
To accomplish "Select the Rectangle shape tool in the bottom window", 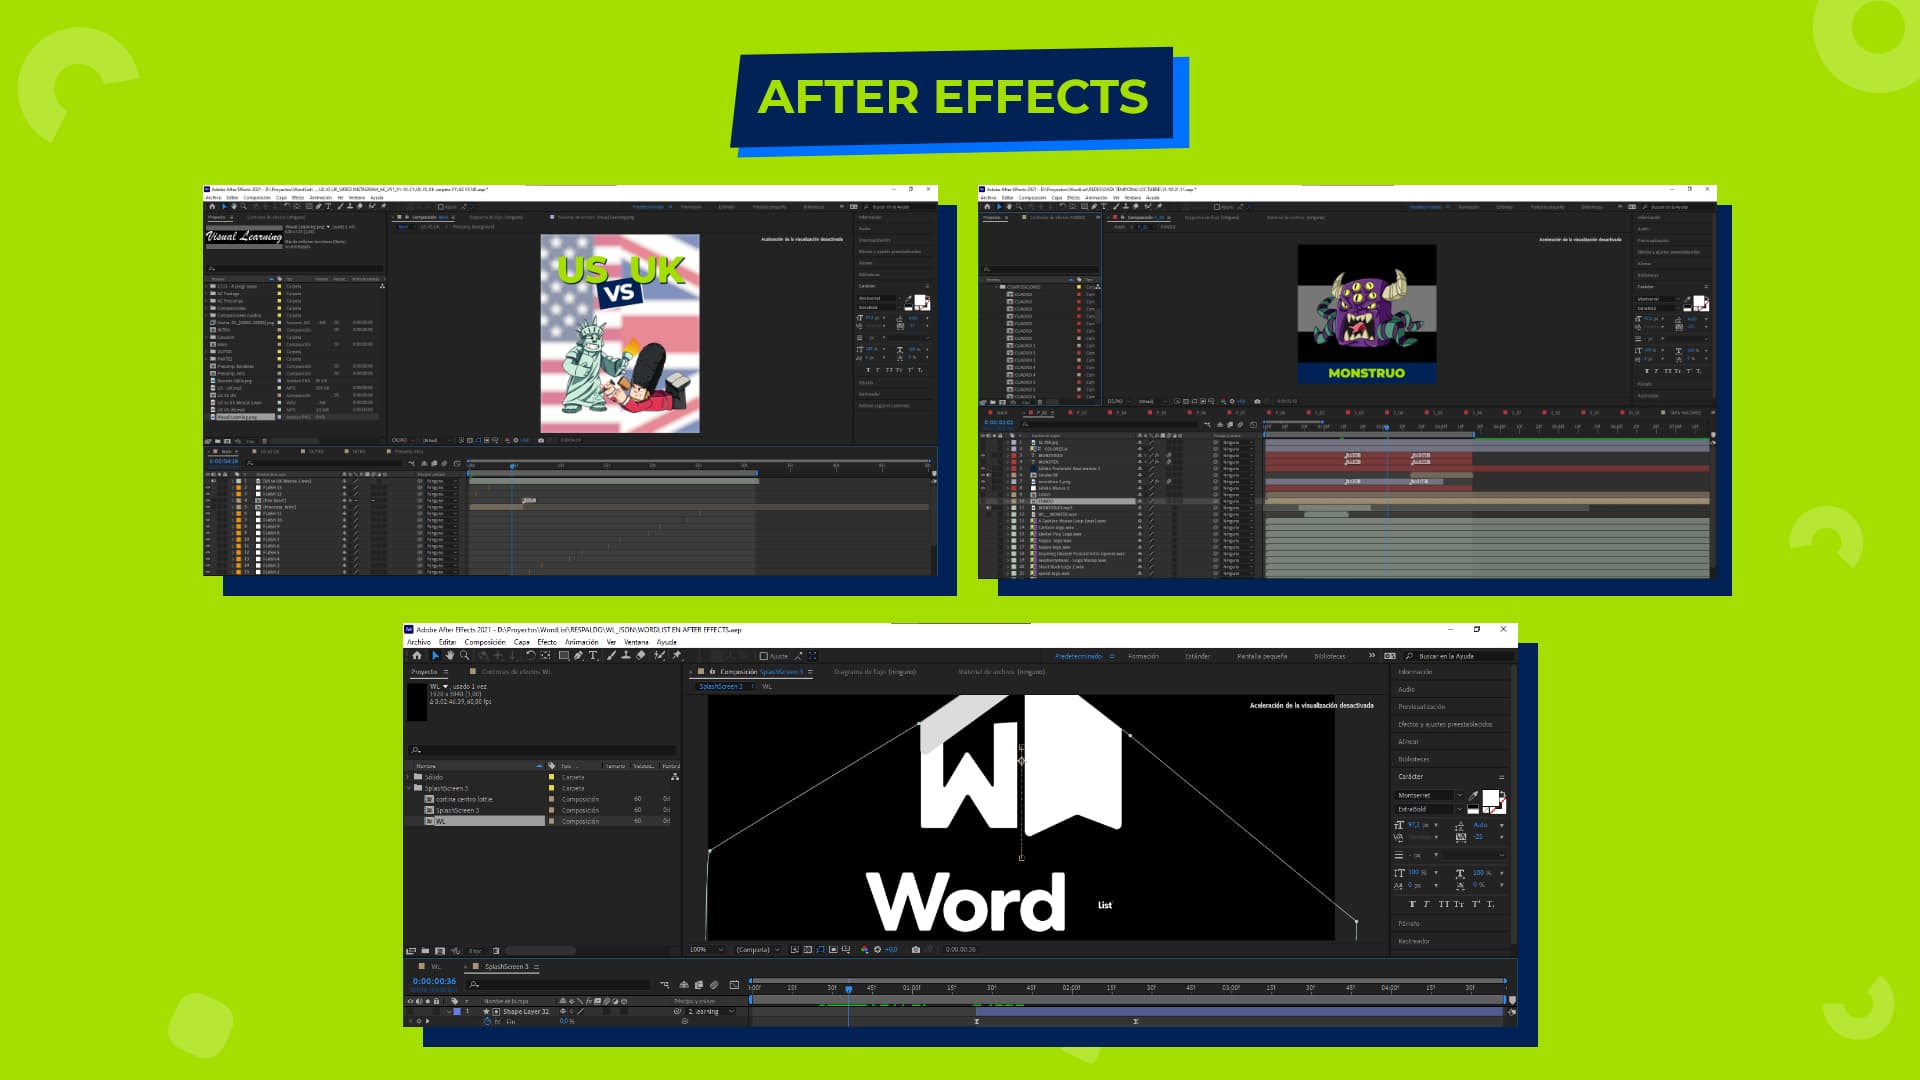I will pos(564,656).
